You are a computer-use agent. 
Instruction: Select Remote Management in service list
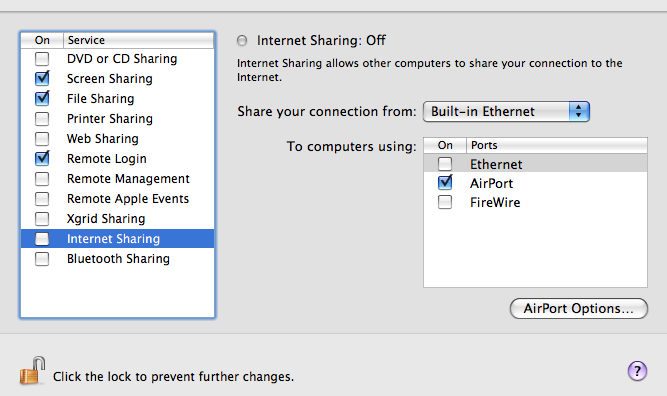coord(117,179)
